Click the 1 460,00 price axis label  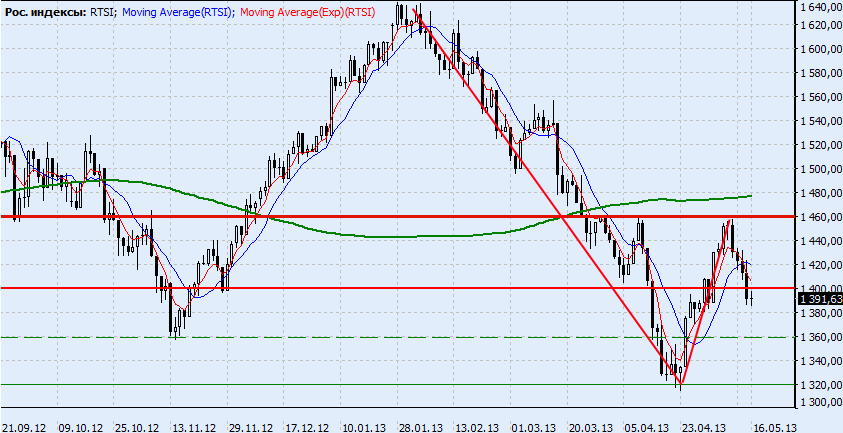[821, 217]
